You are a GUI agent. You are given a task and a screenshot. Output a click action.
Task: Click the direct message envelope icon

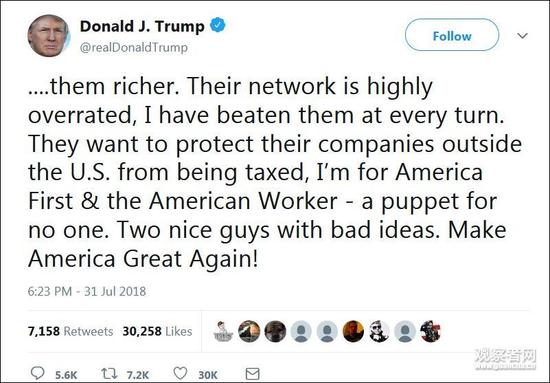(252, 374)
